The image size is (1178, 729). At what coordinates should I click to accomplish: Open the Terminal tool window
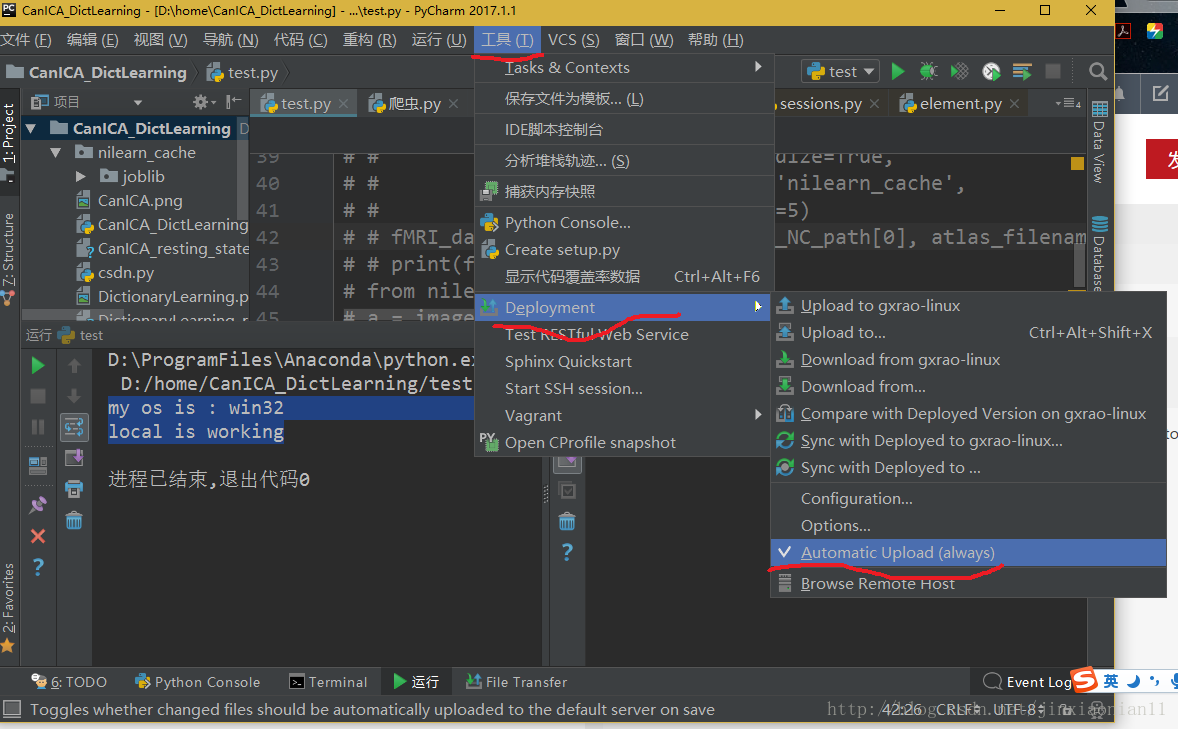point(328,682)
